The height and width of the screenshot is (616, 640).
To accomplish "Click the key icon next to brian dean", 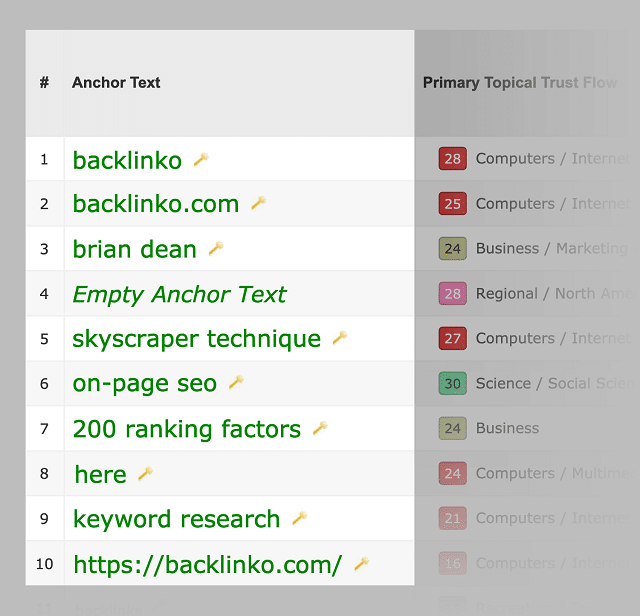I will (216, 248).
